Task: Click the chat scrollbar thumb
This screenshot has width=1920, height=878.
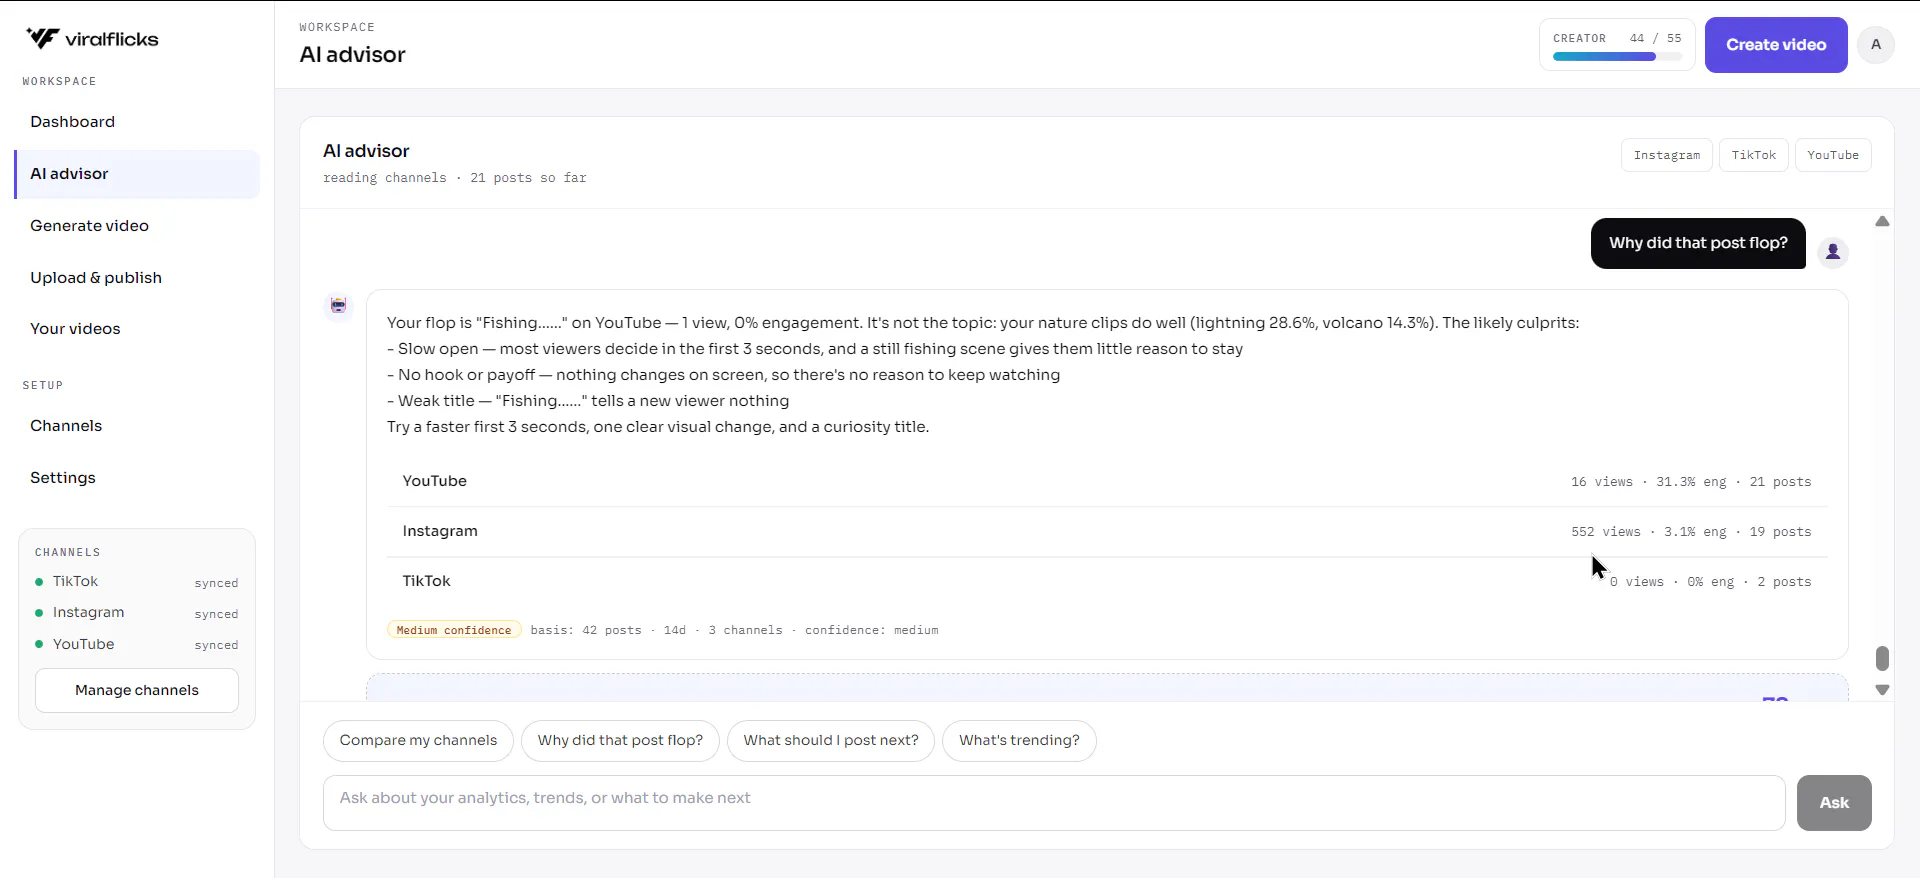Action: pos(1882,658)
